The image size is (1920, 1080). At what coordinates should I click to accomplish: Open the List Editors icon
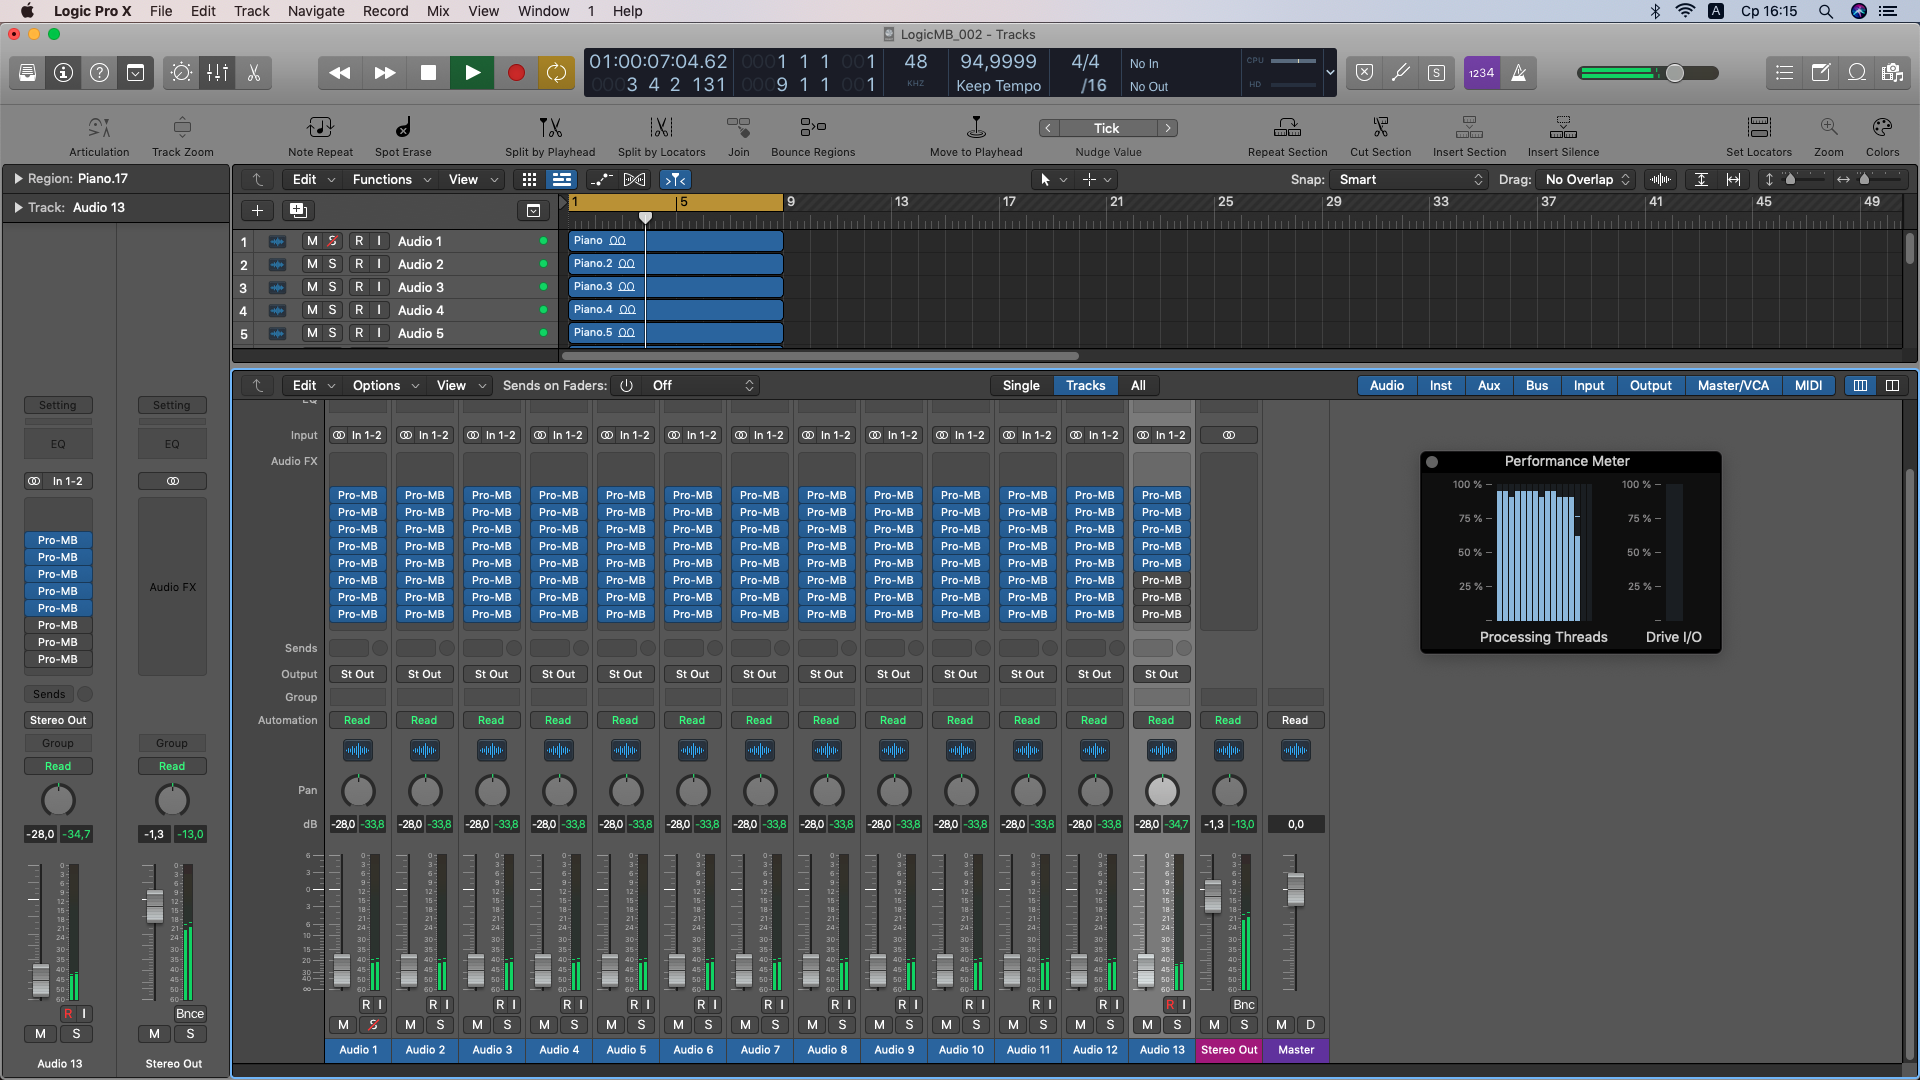1784,73
